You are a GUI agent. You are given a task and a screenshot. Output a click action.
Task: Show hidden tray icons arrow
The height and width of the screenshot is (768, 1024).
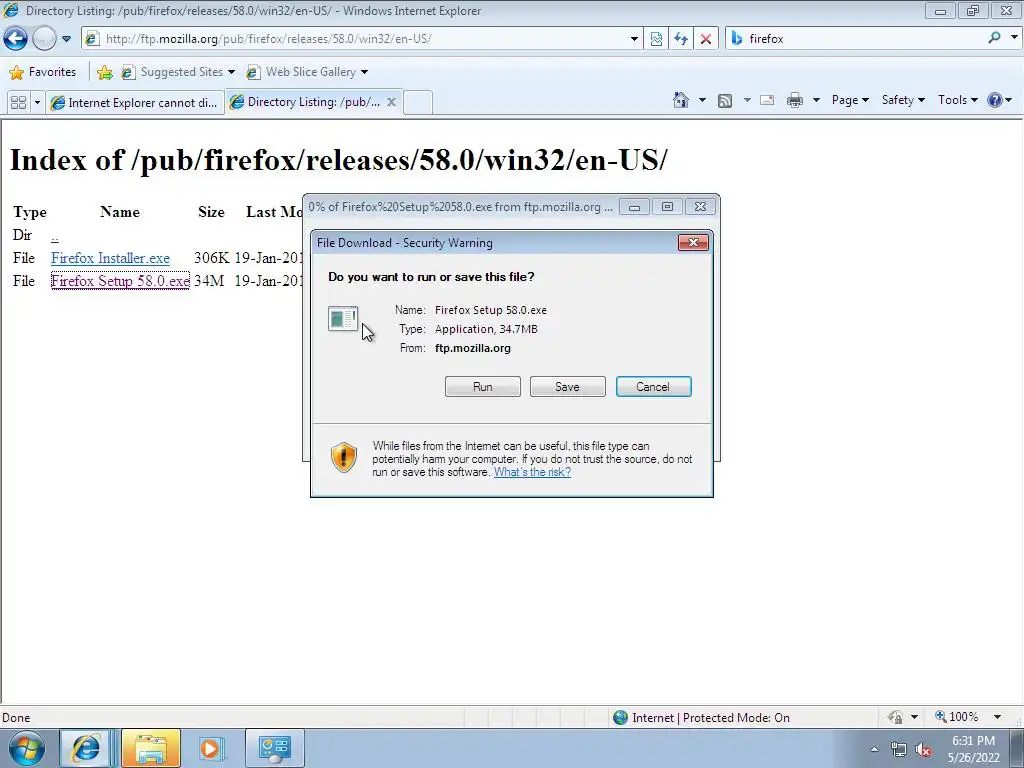click(x=874, y=749)
